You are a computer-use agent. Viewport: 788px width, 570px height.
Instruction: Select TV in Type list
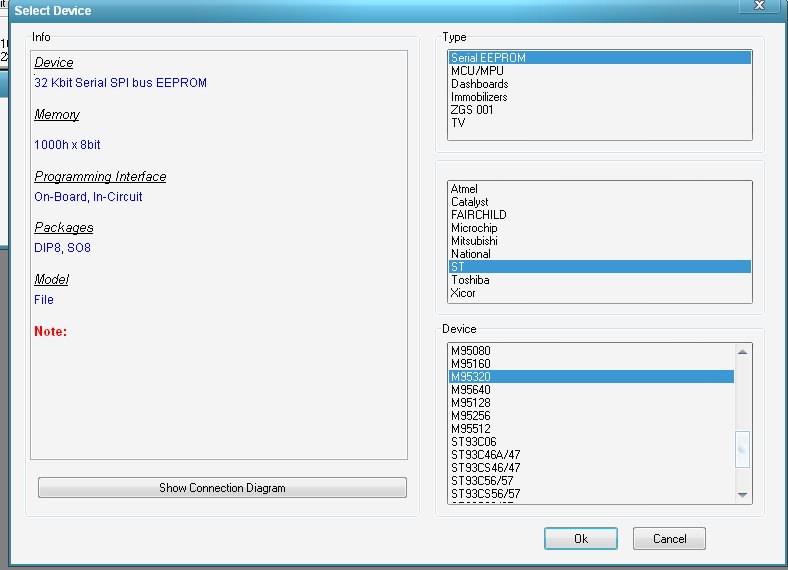click(x=600, y=123)
